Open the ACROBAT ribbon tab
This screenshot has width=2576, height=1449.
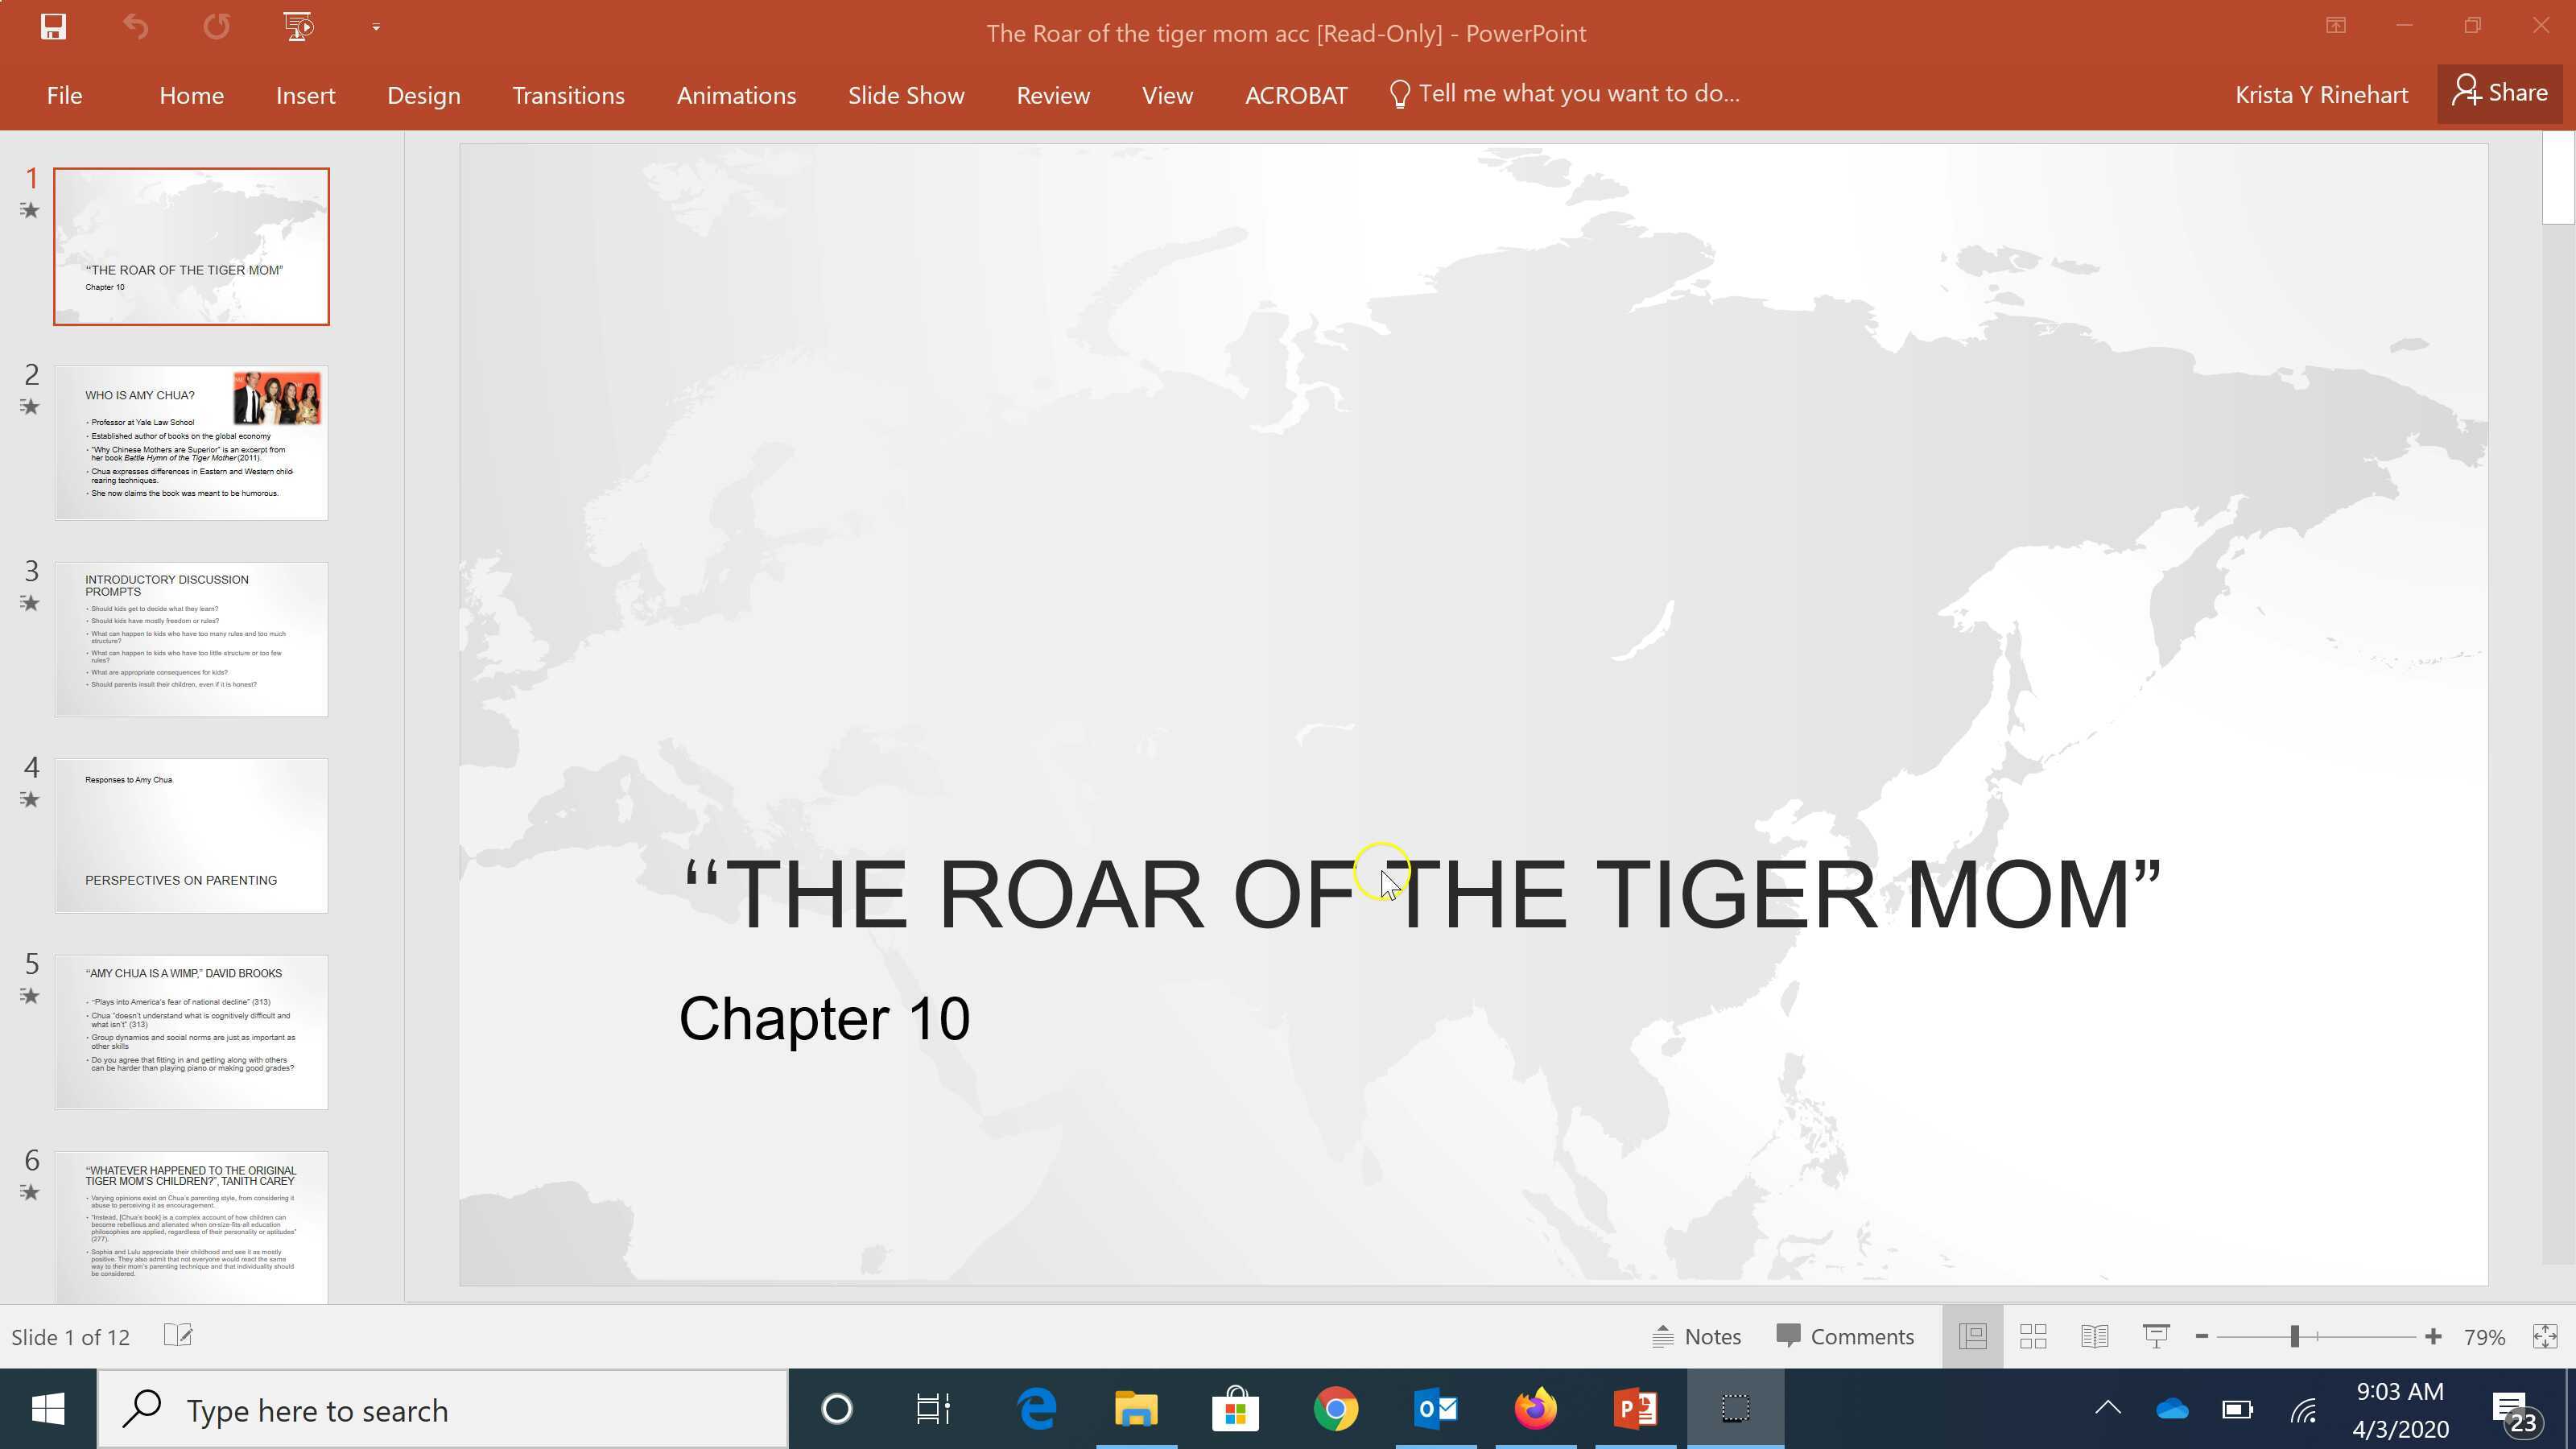[x=1296, y=95]
